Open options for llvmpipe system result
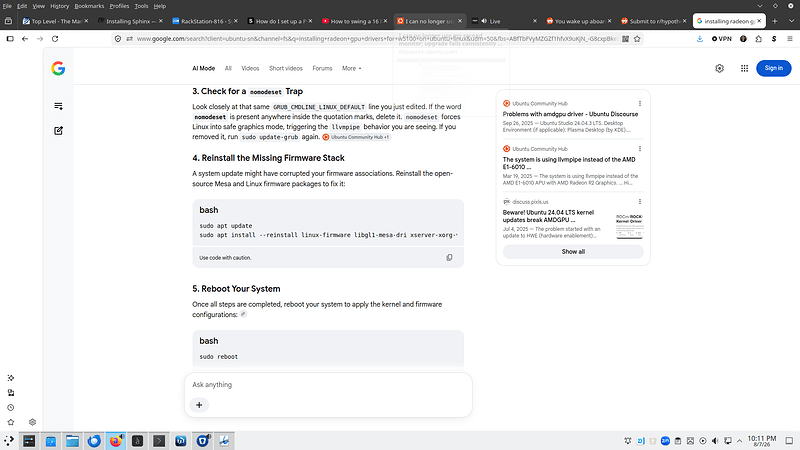 click(x=640, y=149)
